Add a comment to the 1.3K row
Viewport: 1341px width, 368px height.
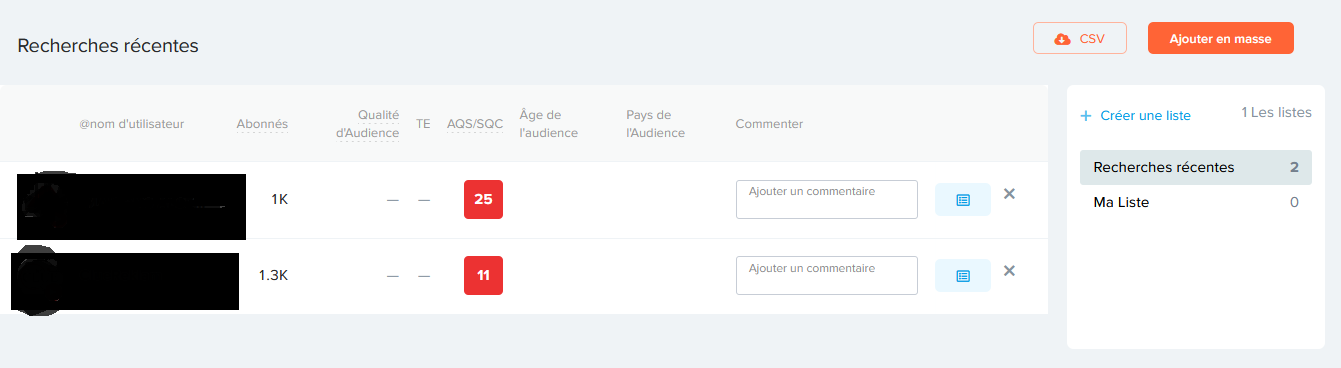826,275
